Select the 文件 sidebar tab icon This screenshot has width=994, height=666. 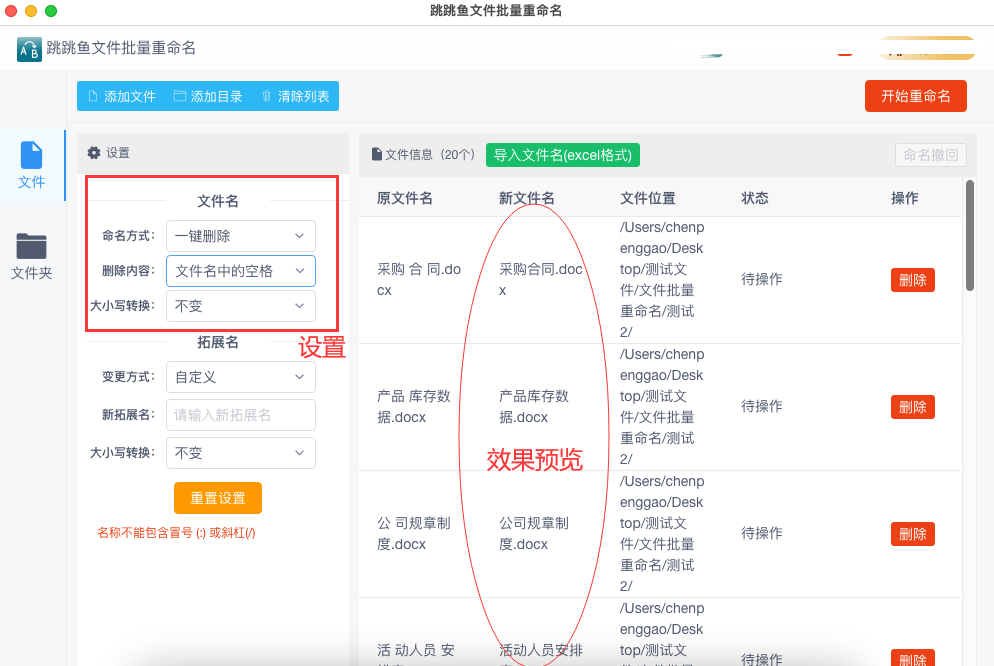pyautogui.click(x=32, y=156)
